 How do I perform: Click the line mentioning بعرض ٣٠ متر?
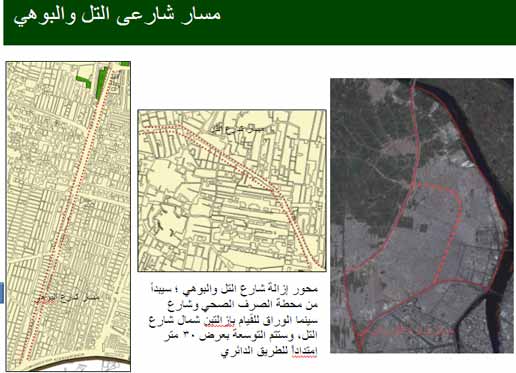[x=241, y=335]
